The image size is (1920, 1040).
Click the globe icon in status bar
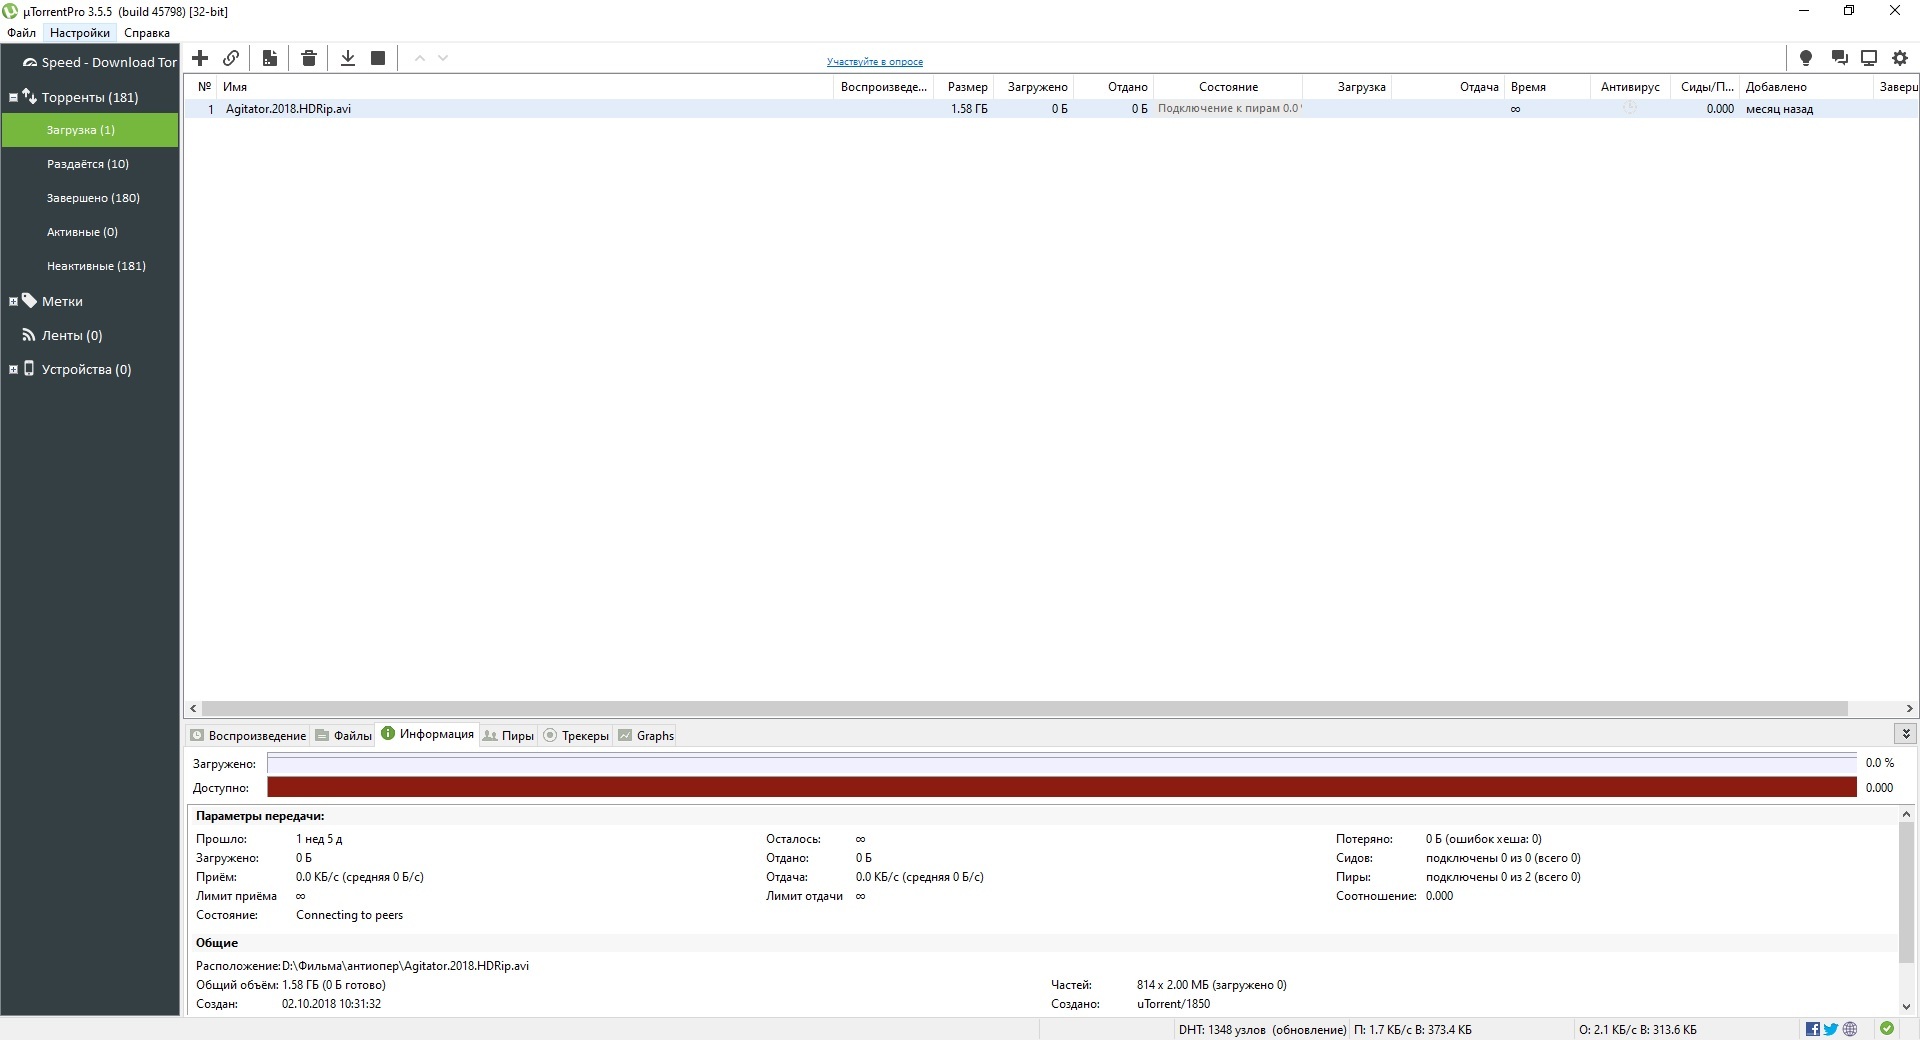(x=1850, y=1029)
